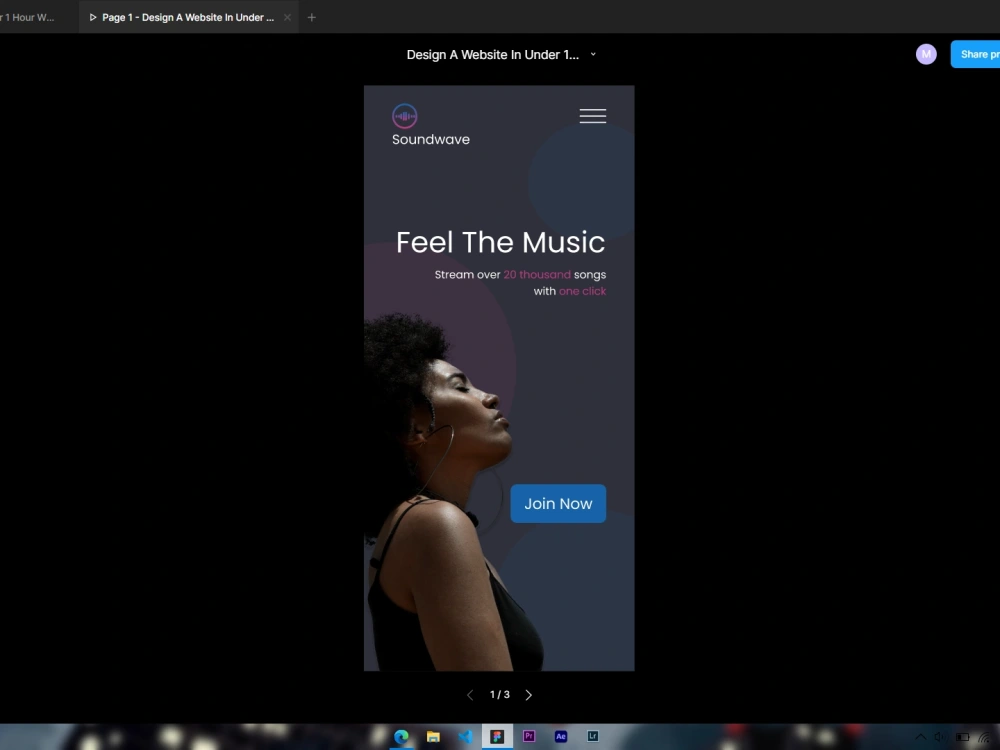This screenshot has width=1000, height=750.
Task: Open Adobe Premiere Pro from the taskbar
Action: 529,736
